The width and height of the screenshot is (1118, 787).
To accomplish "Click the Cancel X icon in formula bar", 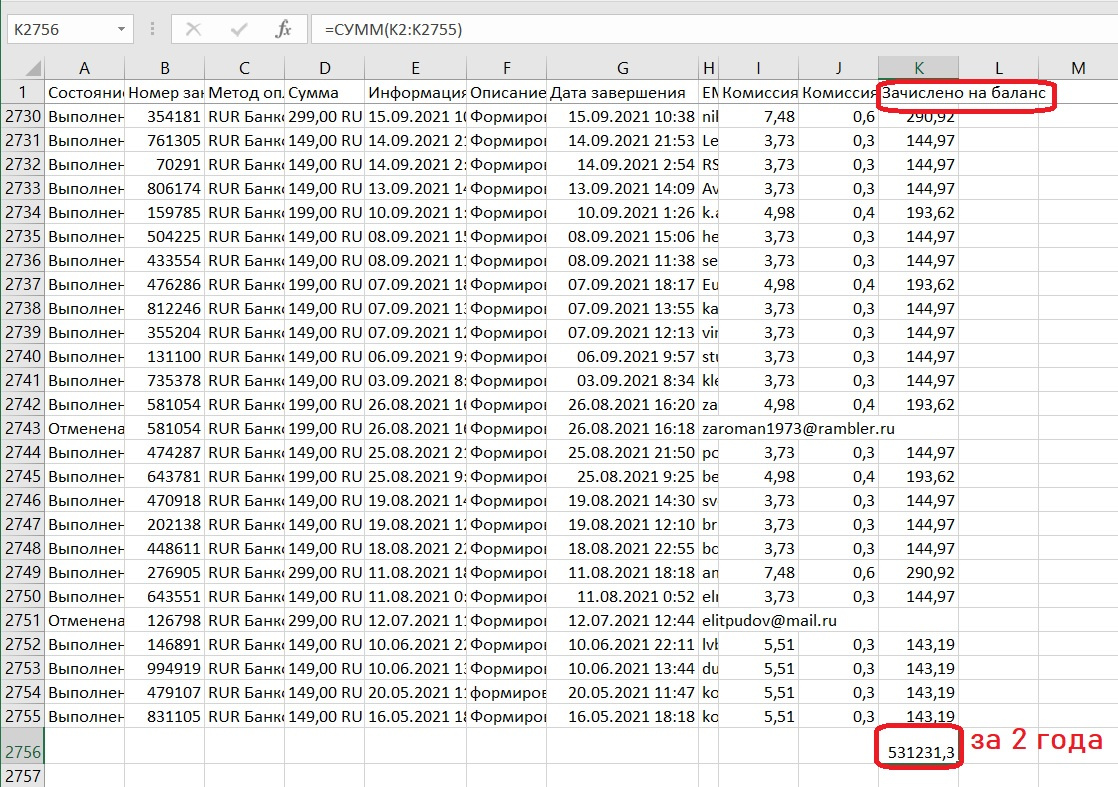I will coord(193,29).
